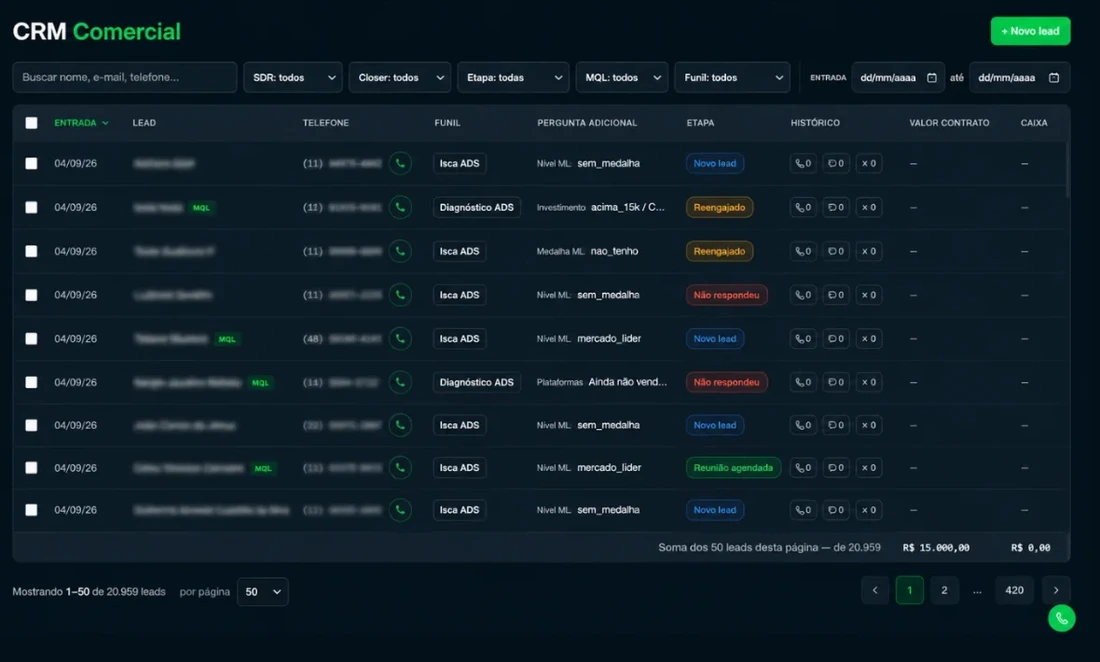Click ×0 counter in nao_tenho row

pyautogui.click(x=868, y=251)
